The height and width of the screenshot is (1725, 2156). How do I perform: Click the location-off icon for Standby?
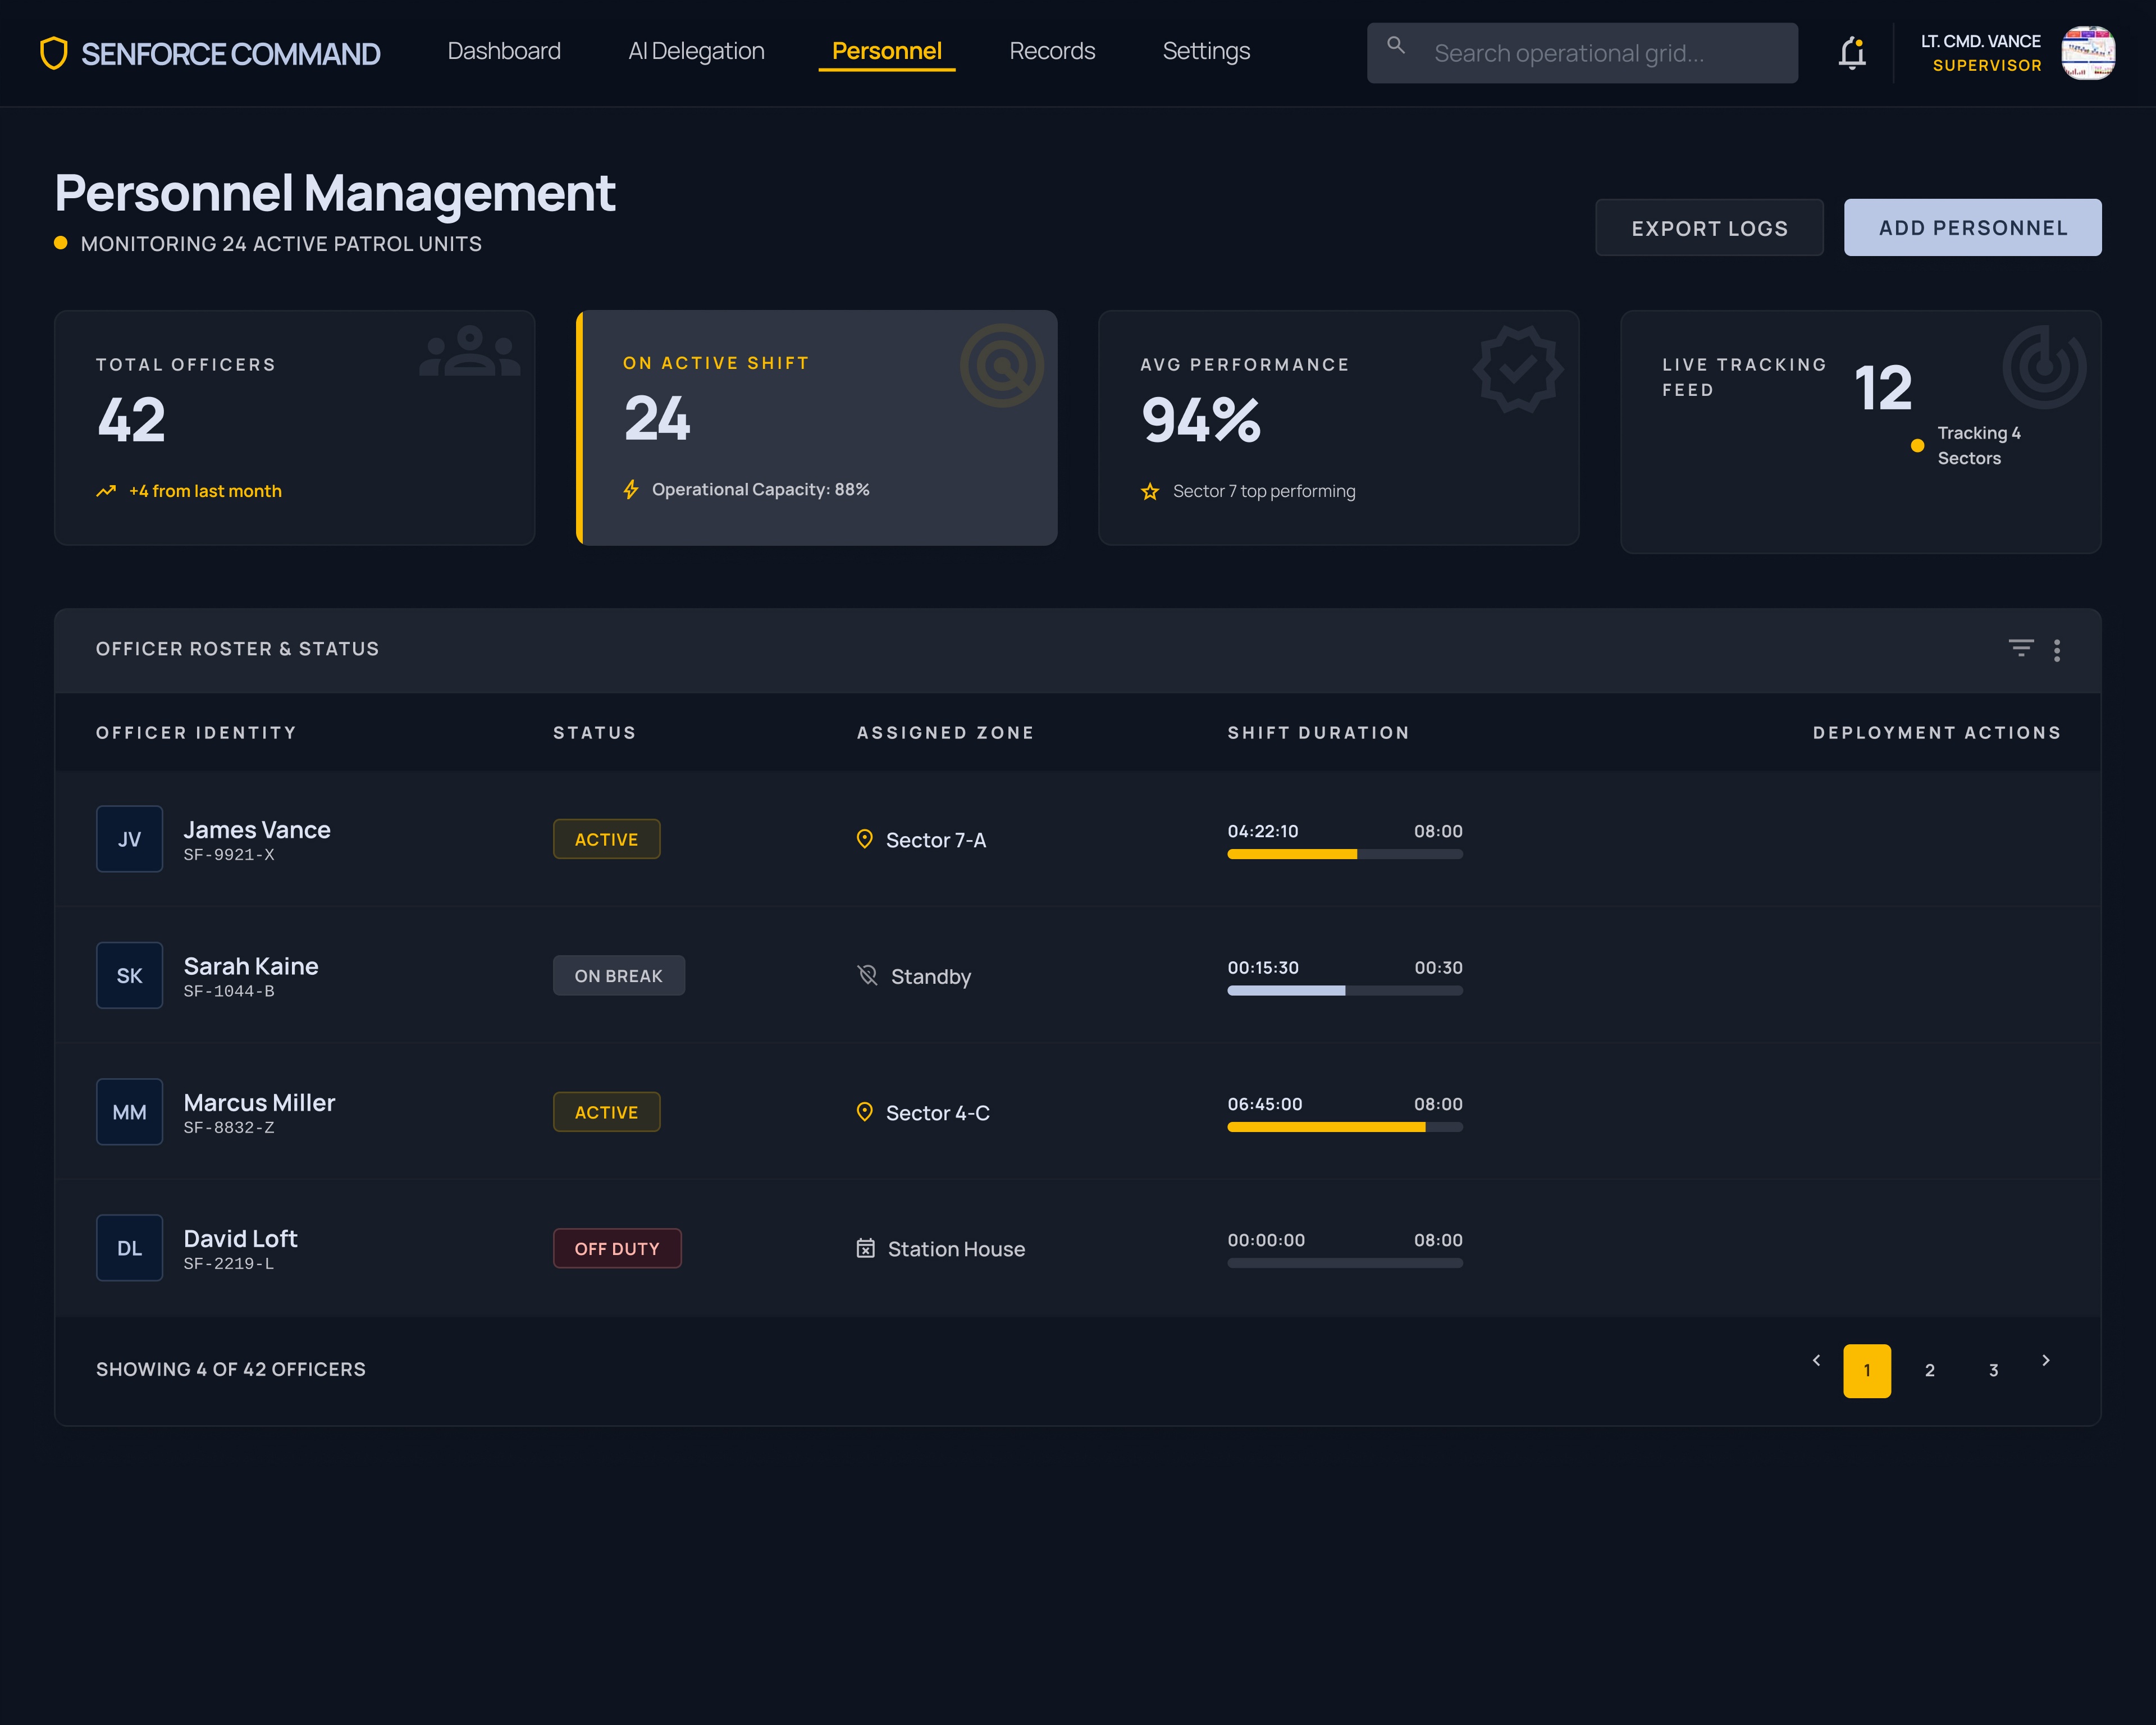pos(867,975)
